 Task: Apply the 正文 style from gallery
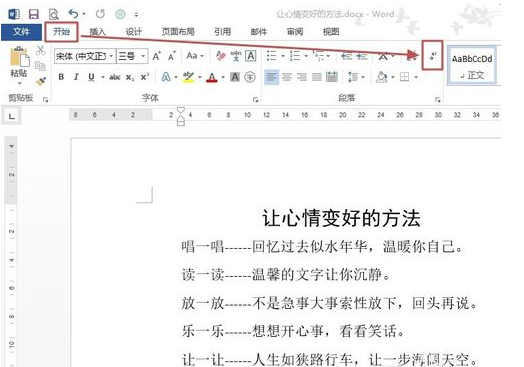point(472,66)
